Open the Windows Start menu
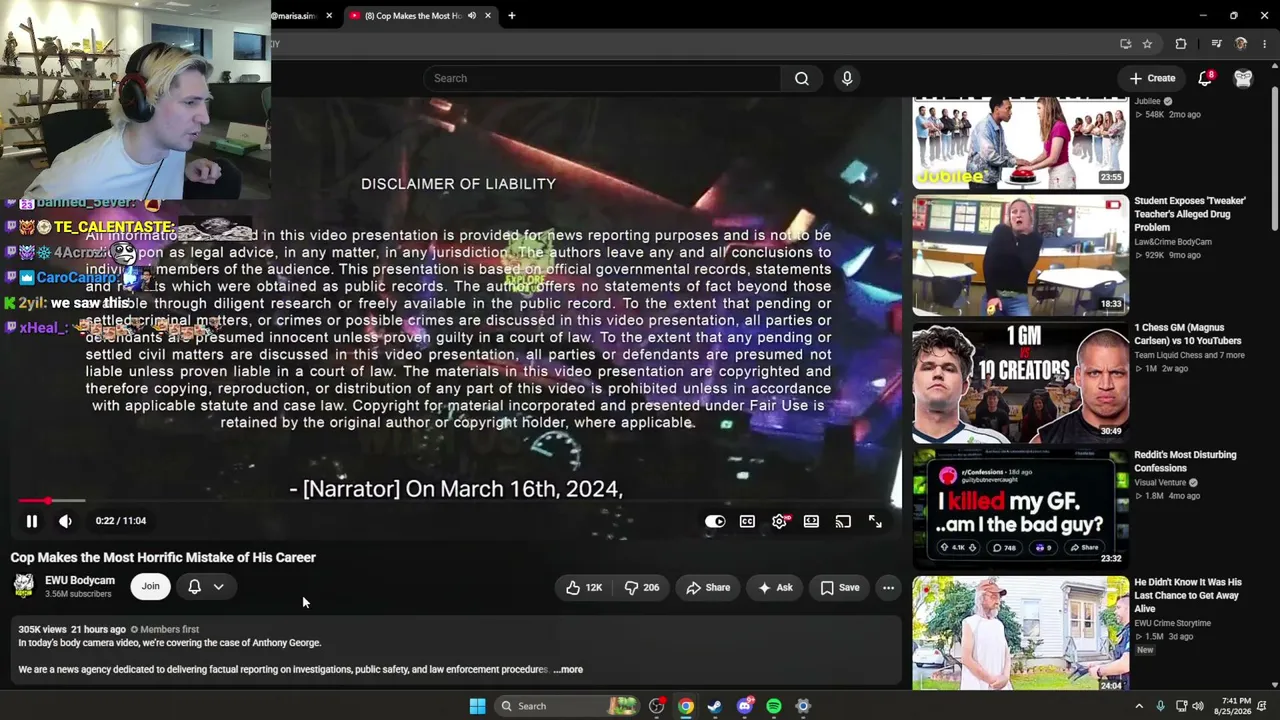The image size is (1280, 720). click(x=478, y=706)
